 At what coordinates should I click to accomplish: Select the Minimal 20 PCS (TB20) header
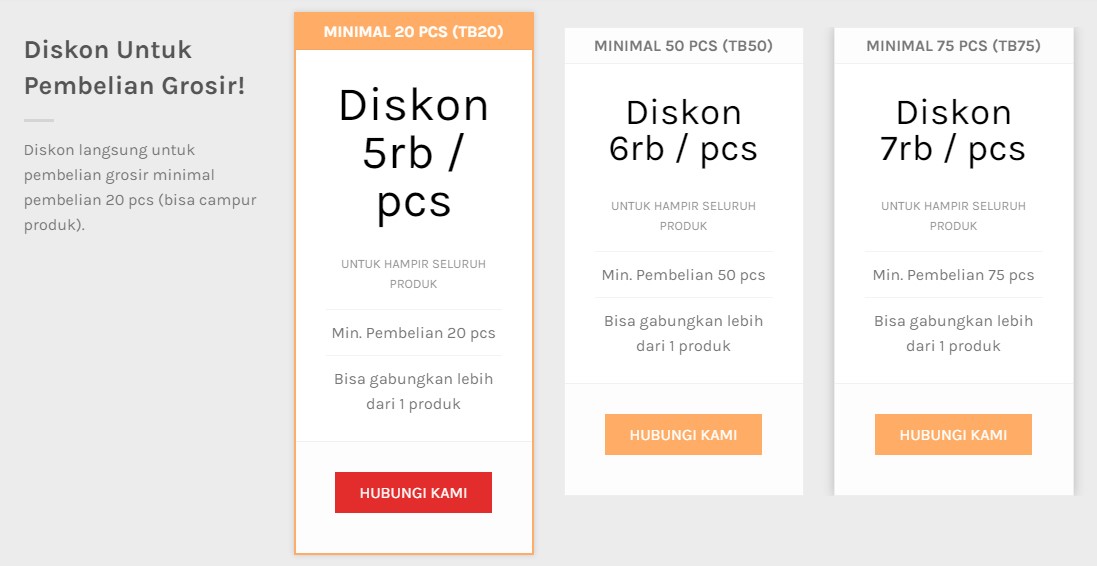[413, 32]
